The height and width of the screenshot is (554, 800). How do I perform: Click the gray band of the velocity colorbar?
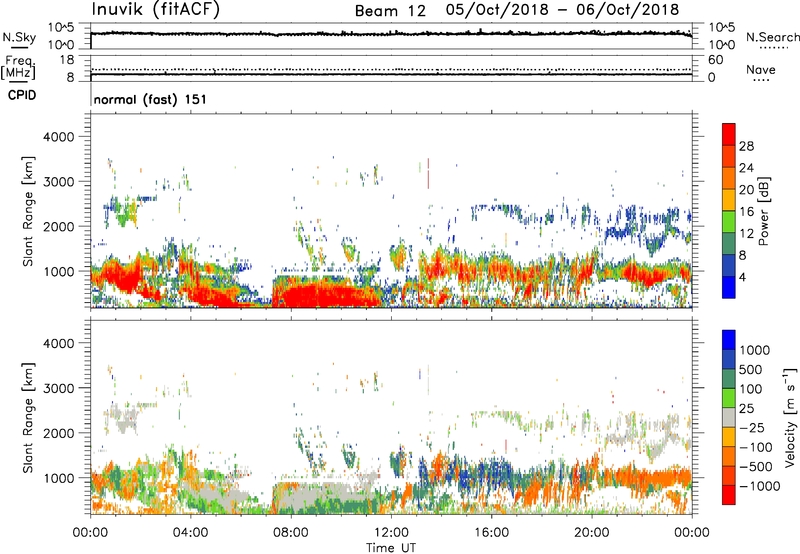point(729,417)
